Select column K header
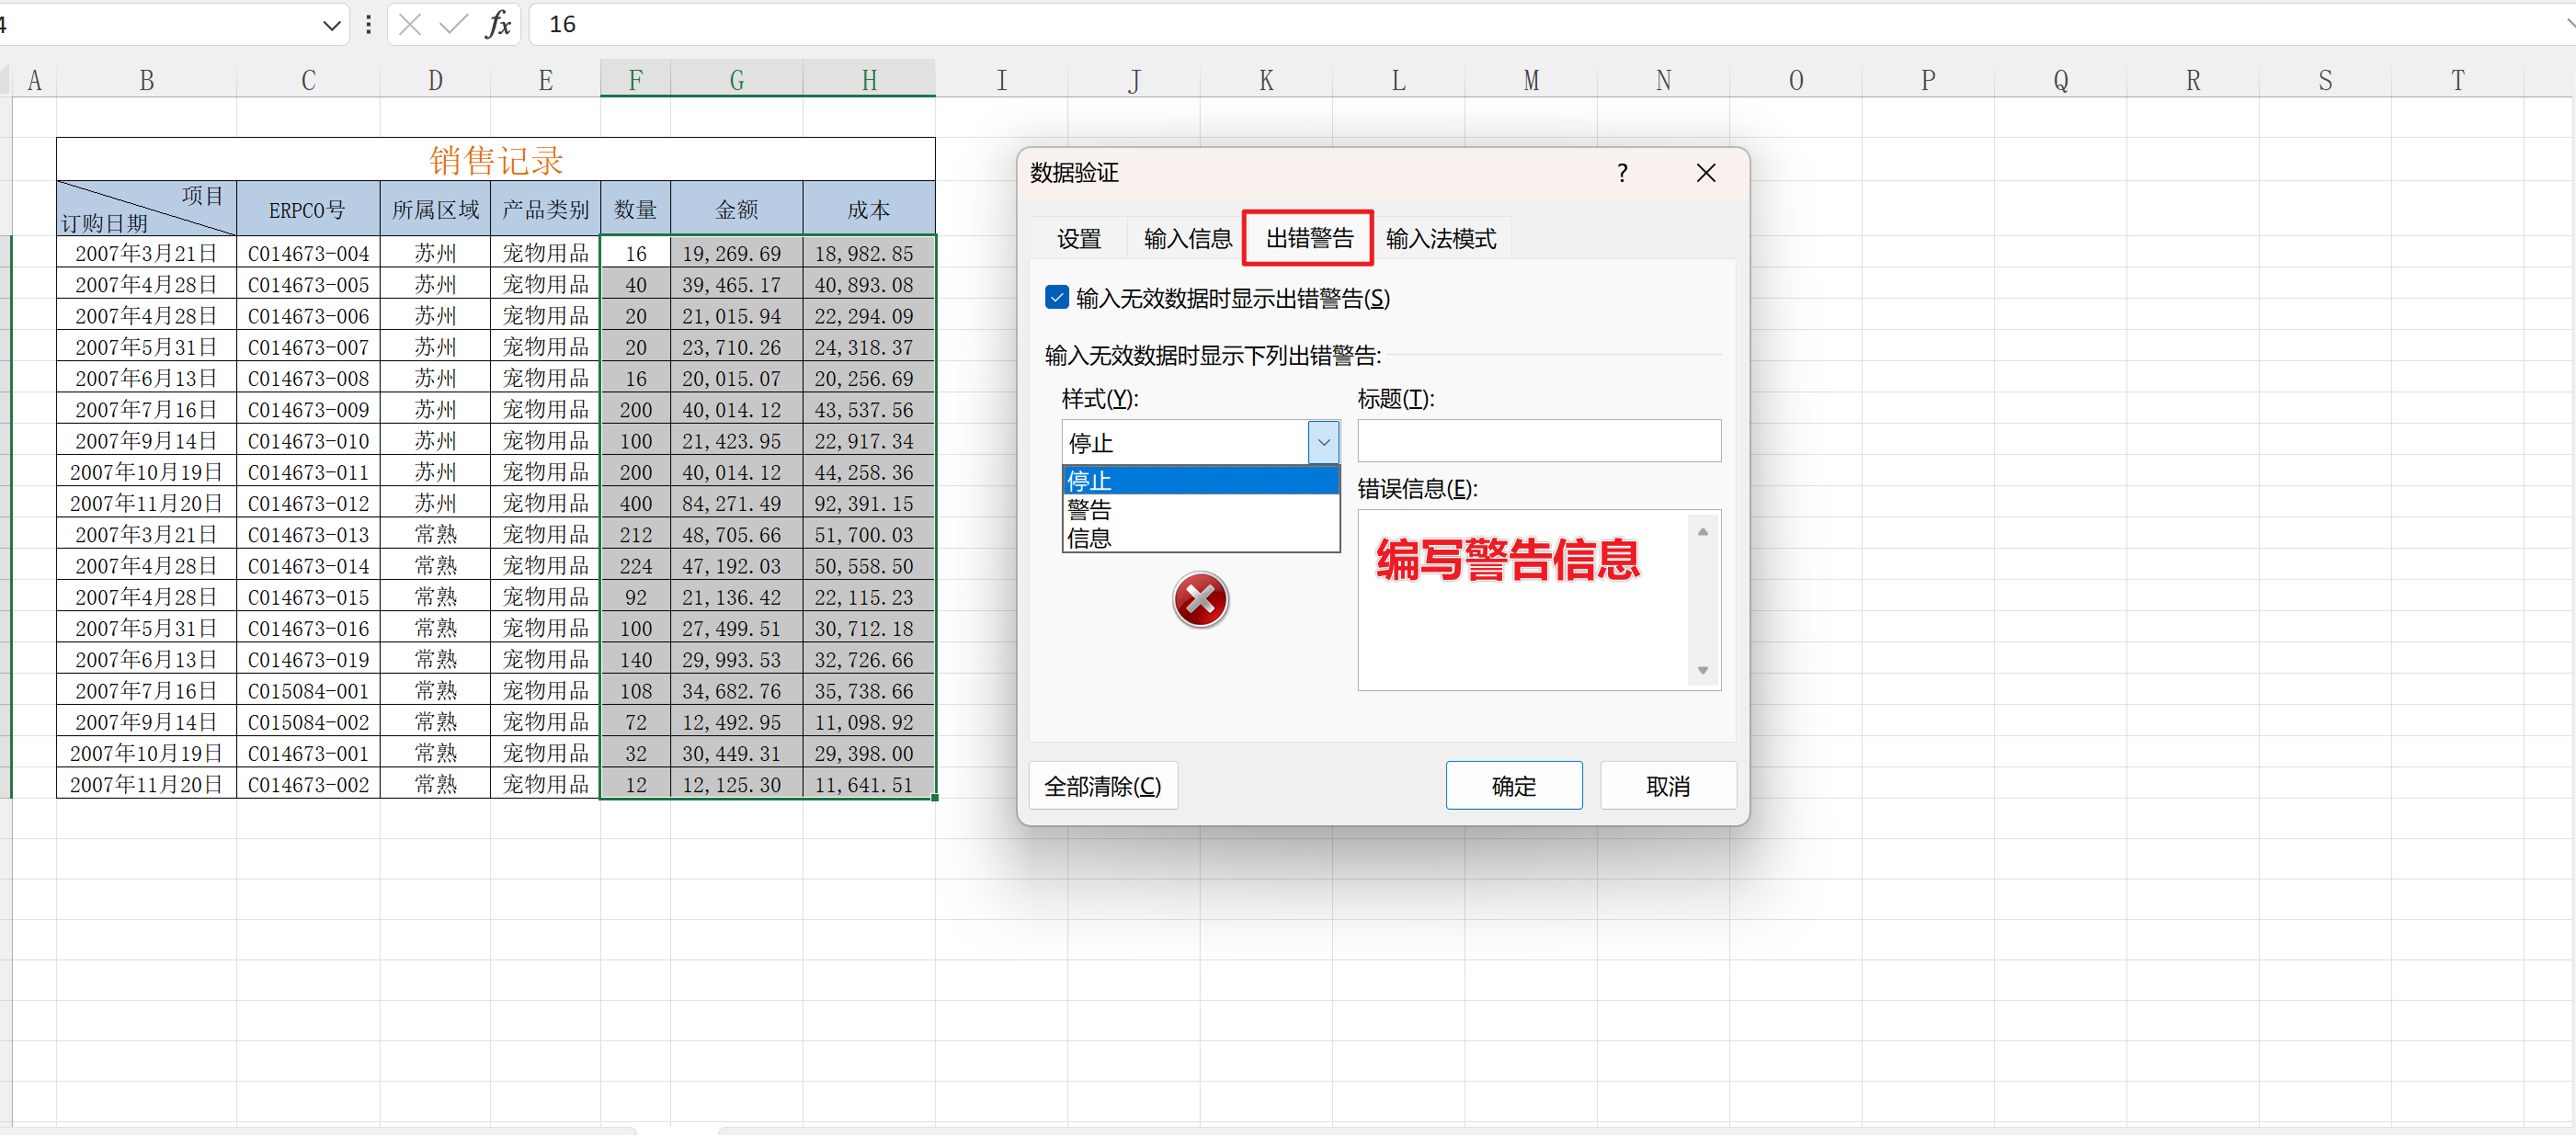This screenshot has width=2576, height=1135. 1266,80
